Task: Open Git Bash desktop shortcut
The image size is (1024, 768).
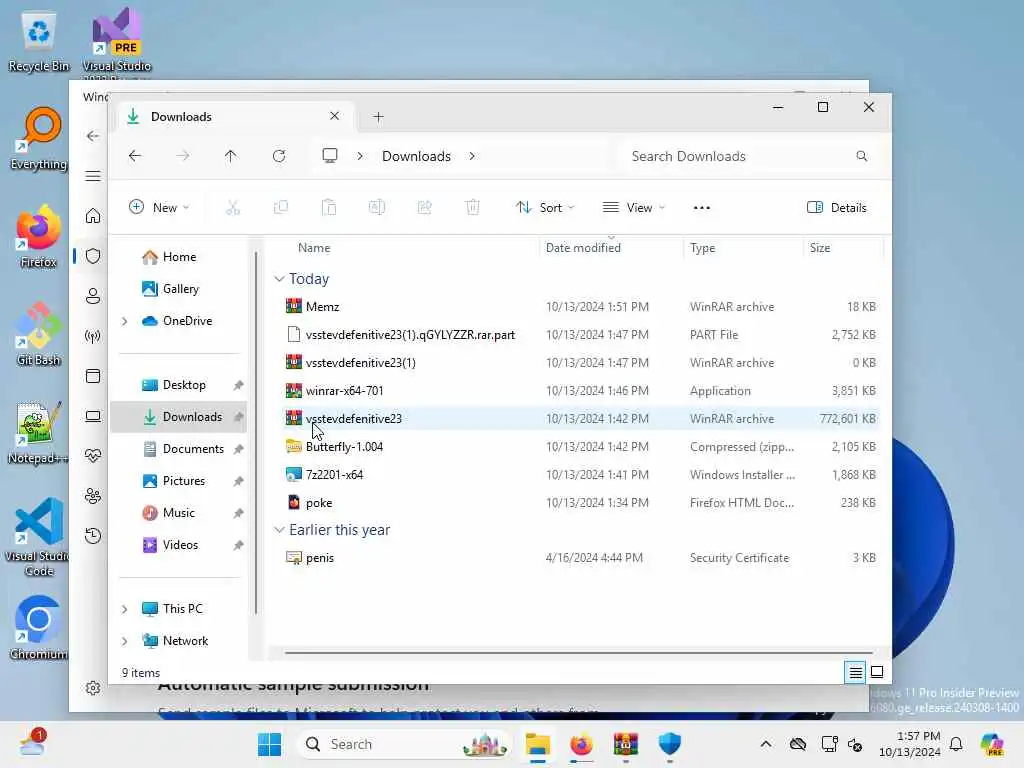Action: pos(39,335)
